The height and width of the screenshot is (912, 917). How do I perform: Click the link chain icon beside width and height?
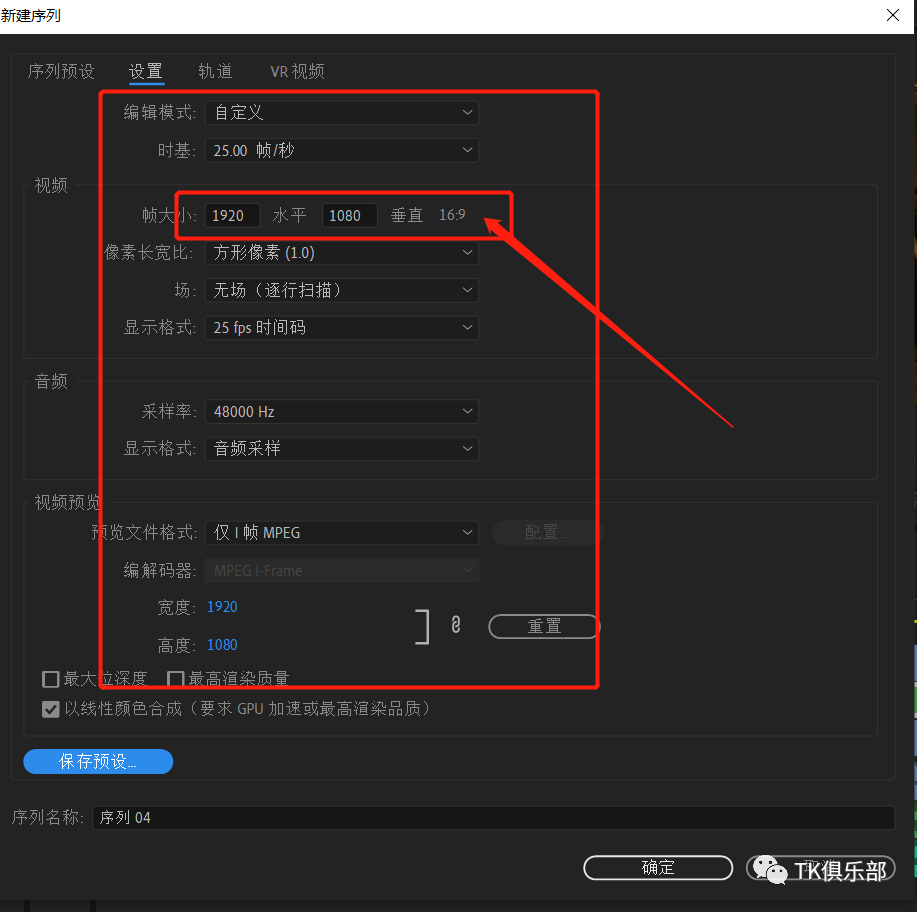(456, 625)
